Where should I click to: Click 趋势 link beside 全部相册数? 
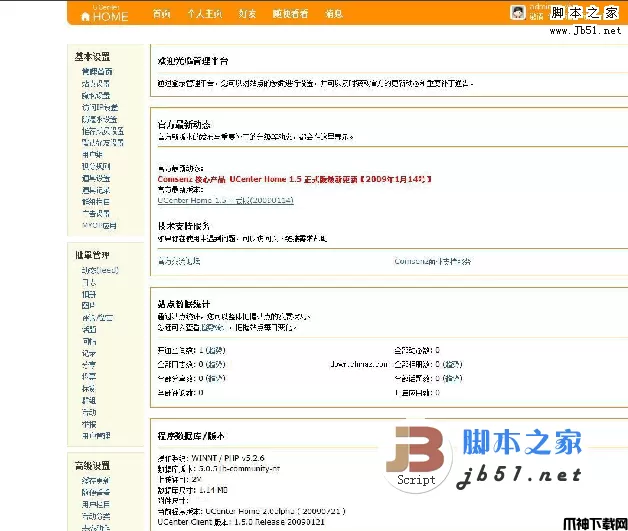tap(453, 364)
